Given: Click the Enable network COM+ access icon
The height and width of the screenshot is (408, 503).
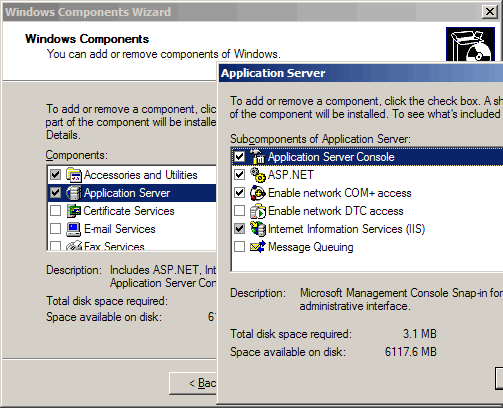Looking at the screenshot, I should click(257, 193).
